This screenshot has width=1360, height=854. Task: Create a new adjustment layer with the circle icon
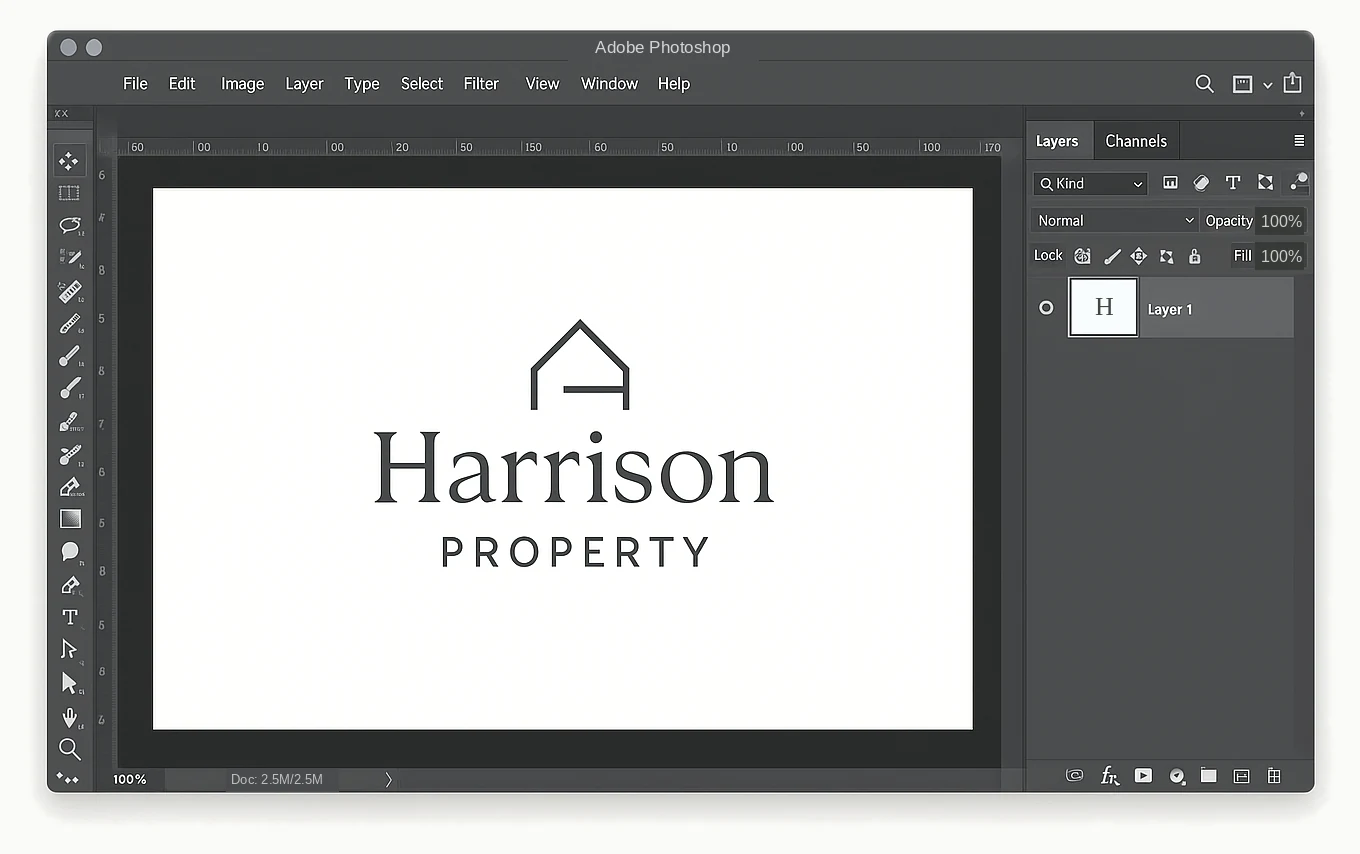(x=1177, y=775)
